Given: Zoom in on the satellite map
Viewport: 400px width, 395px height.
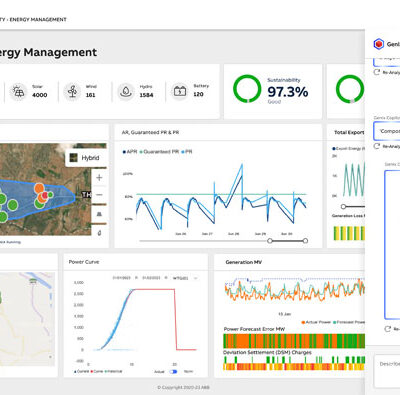Looking at the screenshot, I should [99, 178].
